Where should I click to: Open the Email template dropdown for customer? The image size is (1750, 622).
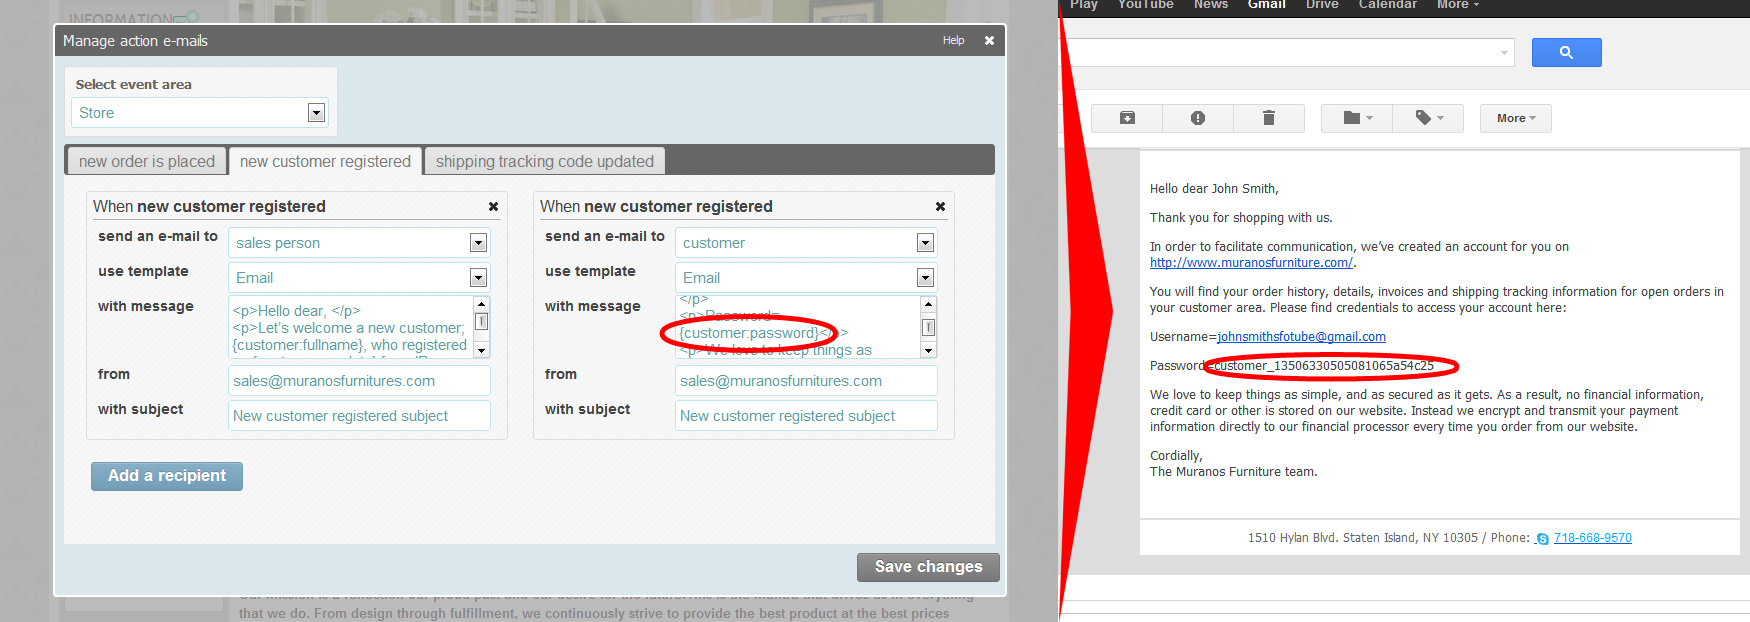(925, 278)
